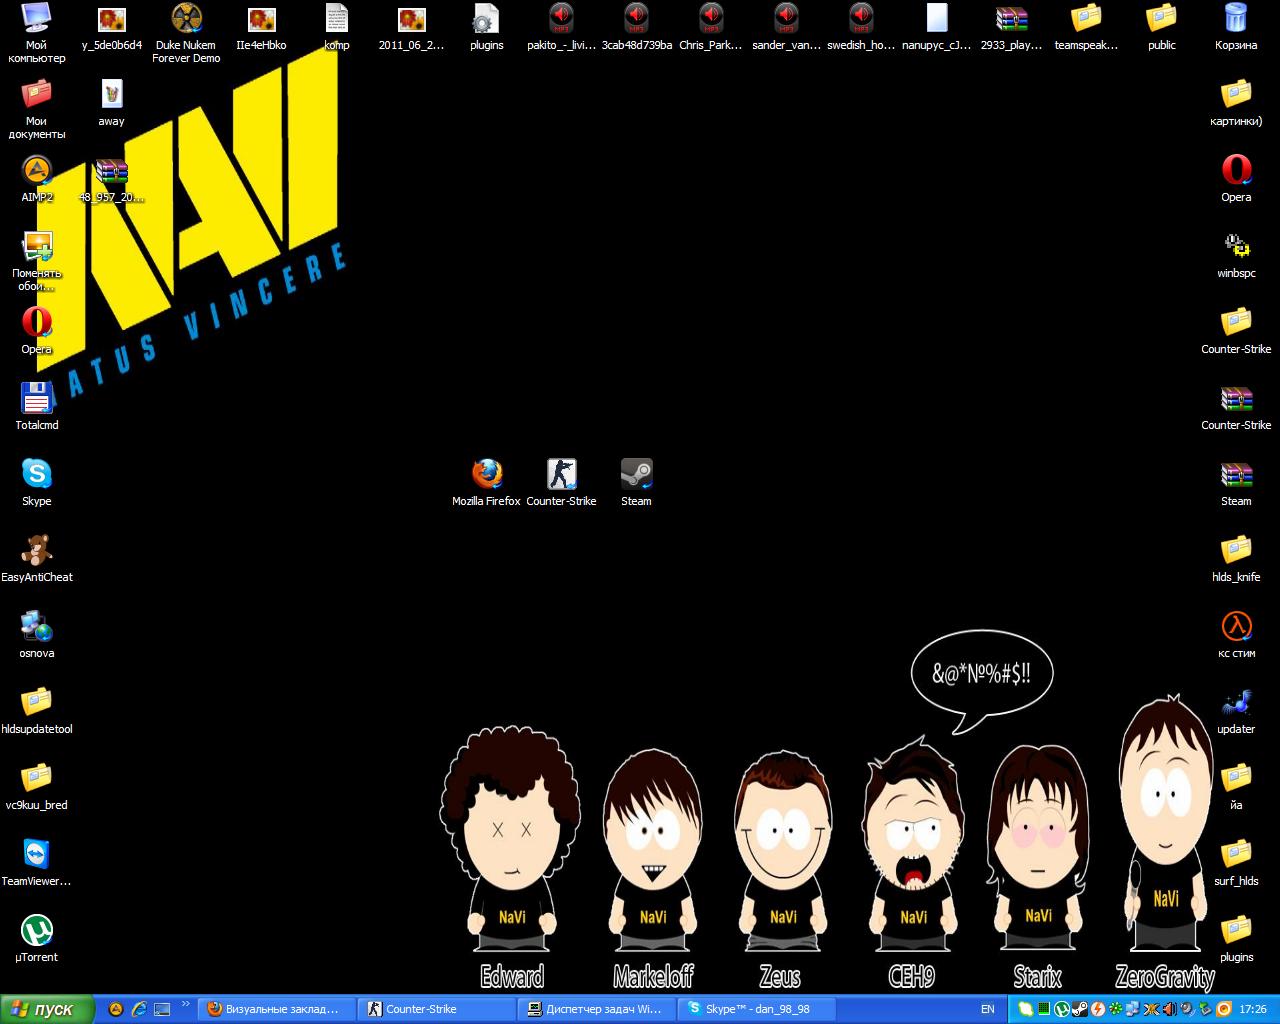Select the pakito_-_livi... MP3 file
Screen dimensions: 1280x1024
click(x=561, y=27)
